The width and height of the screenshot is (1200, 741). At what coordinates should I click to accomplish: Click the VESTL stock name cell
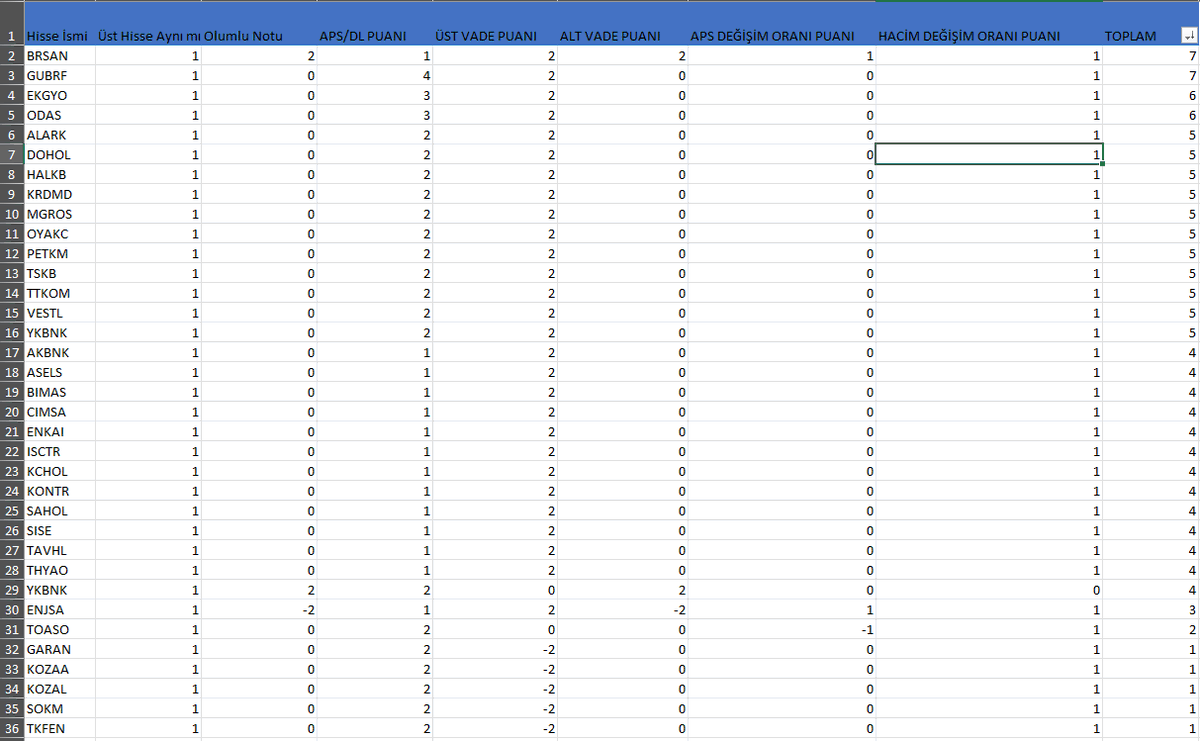tap(58, 313)
